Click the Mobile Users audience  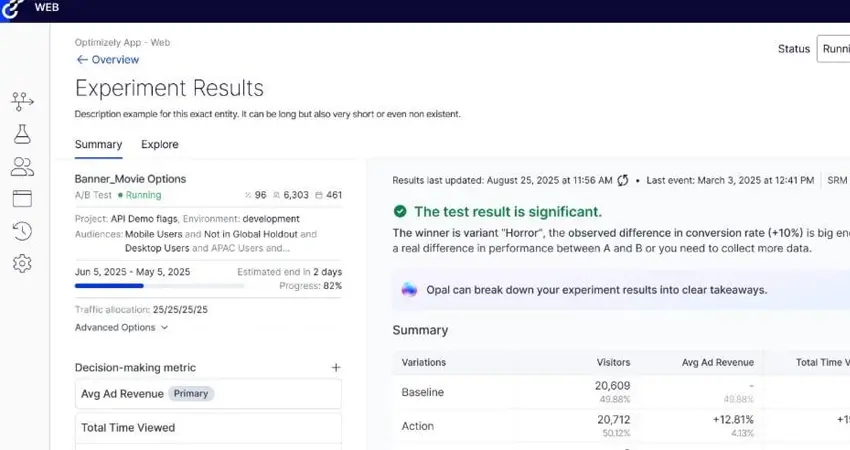(154, 234)
